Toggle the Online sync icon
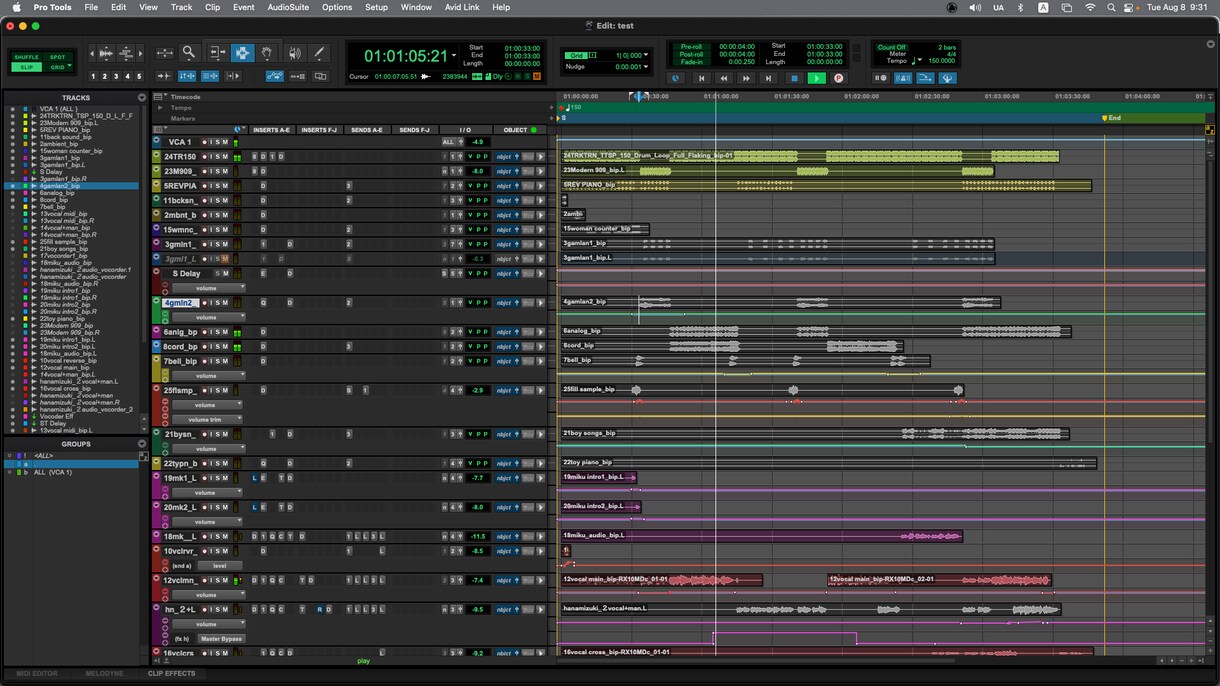Image resolution: width=1220 pixels, height=686 pixels. (x=675, y=78)
